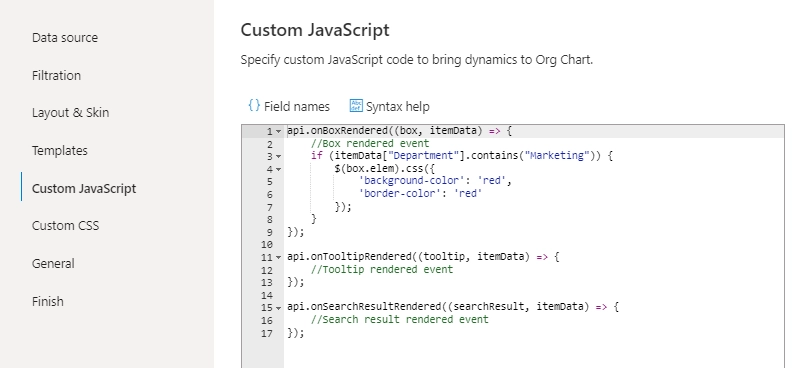Open the Finish step

(x=48, y=301)
